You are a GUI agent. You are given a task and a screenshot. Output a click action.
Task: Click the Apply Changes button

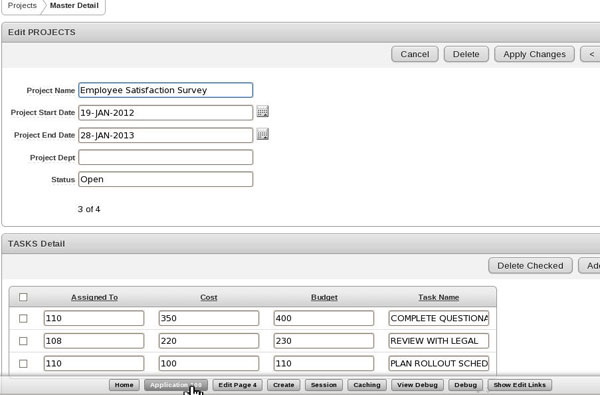534,54
